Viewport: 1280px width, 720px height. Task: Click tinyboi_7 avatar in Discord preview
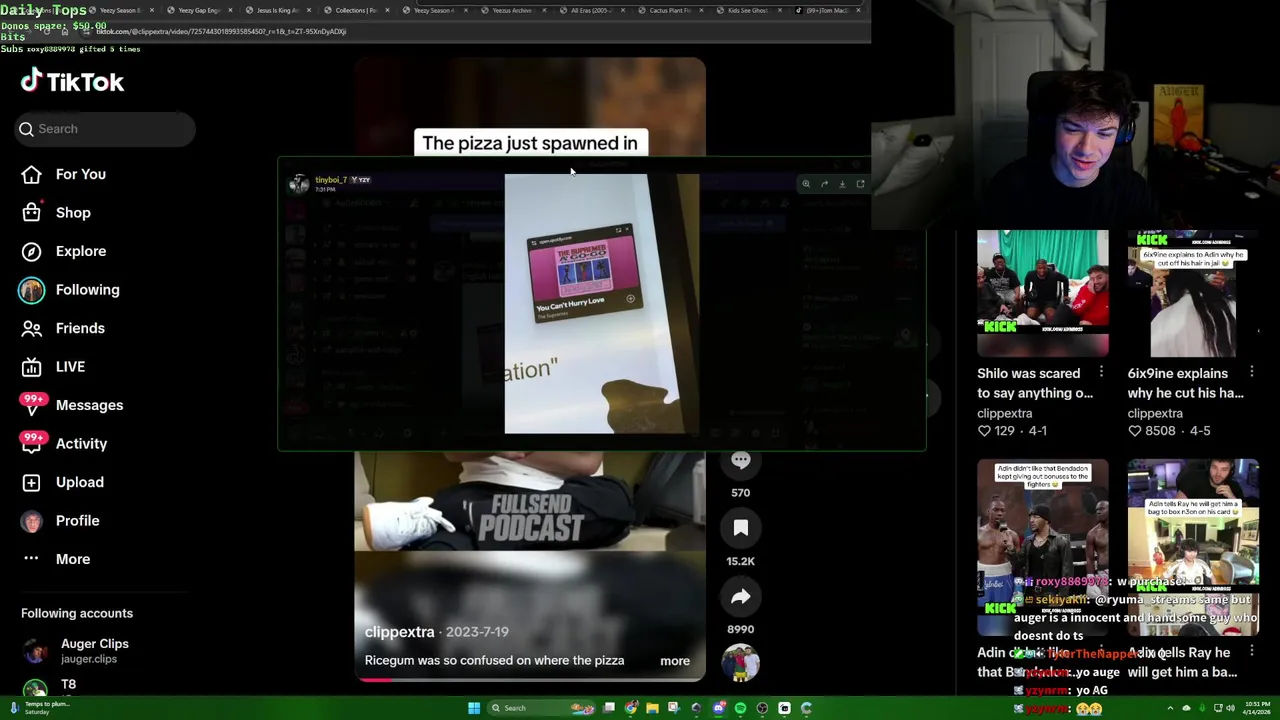pos(298,184)
